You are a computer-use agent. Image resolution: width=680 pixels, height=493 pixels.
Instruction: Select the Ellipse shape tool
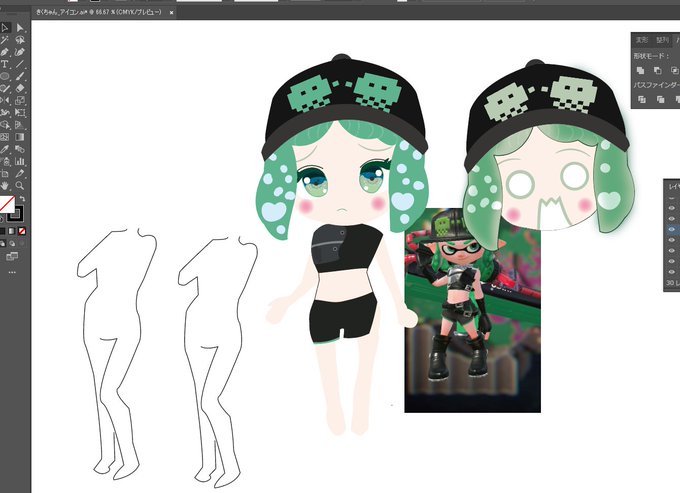click(5, 76)
